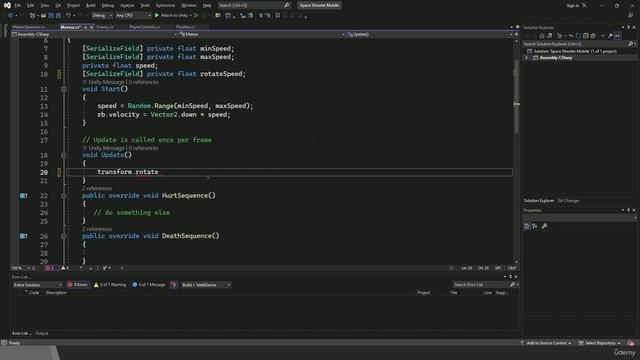Viewport: 640px width, 360px height.
Task: Open the Entire Solution scope dropdown
Action: (x=37, y=285)
